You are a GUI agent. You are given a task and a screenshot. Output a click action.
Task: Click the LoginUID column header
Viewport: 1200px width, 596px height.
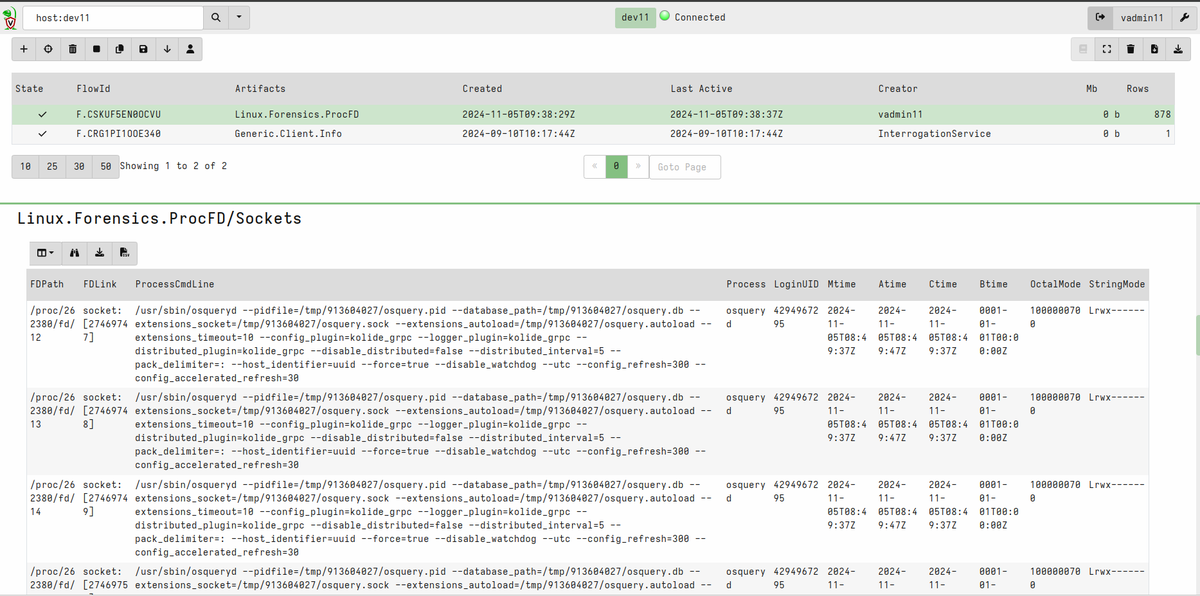point(797,285)
